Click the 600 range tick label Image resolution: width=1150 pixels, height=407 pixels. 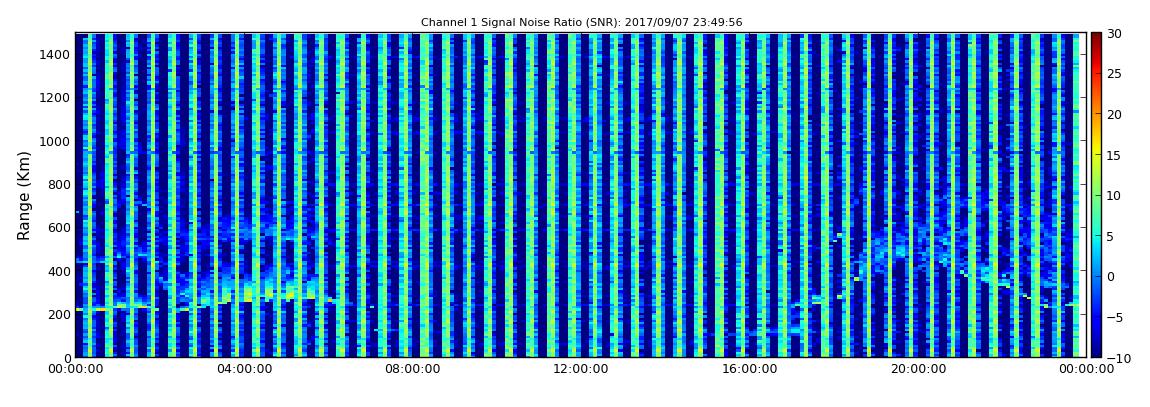(x=59, y=227)
